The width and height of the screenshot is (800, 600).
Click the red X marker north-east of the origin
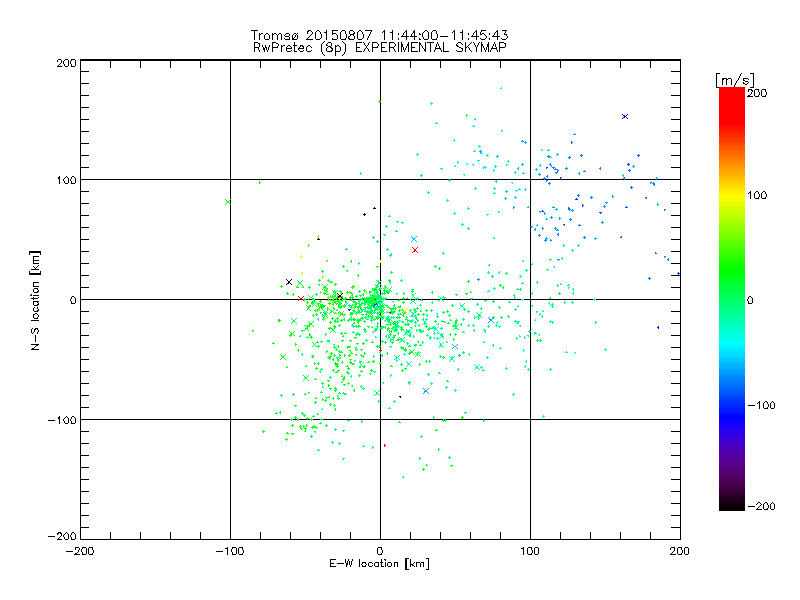[x=415, y=250]
